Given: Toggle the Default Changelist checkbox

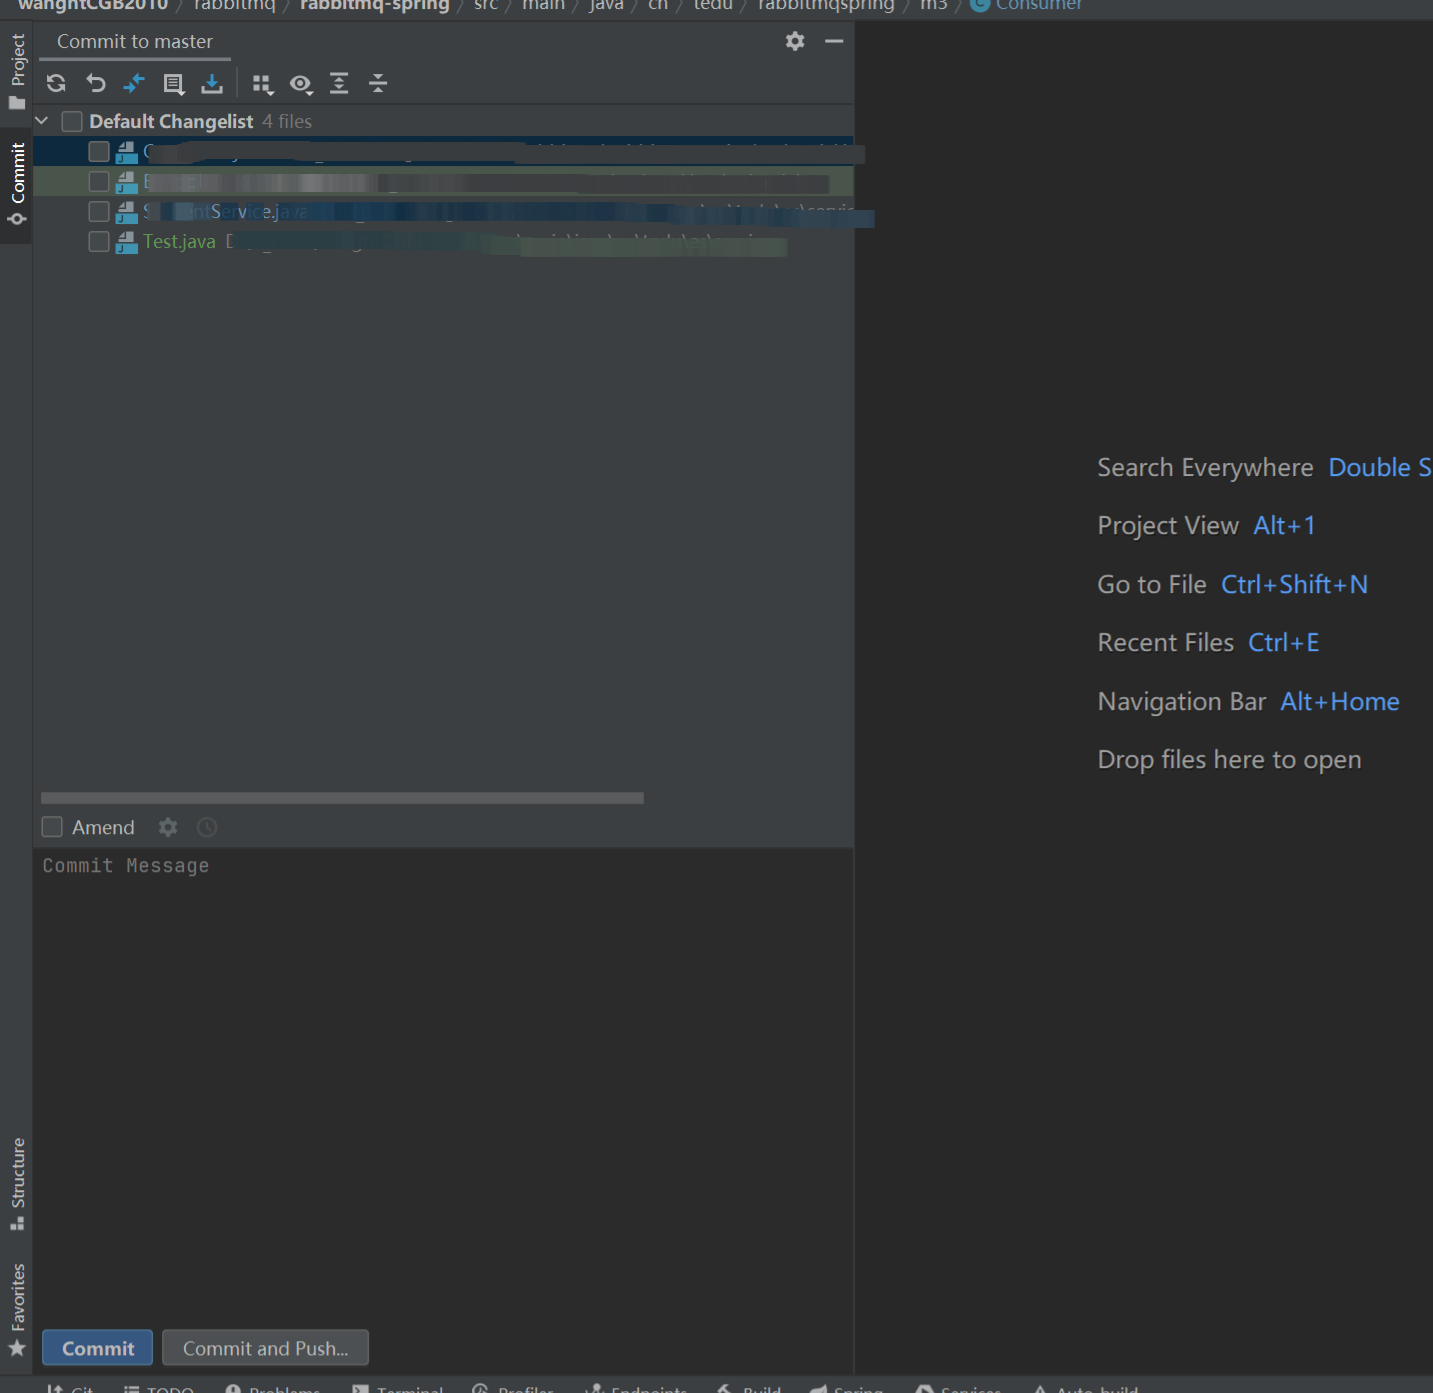Looking at the screenshot, I should pos(72,121).
